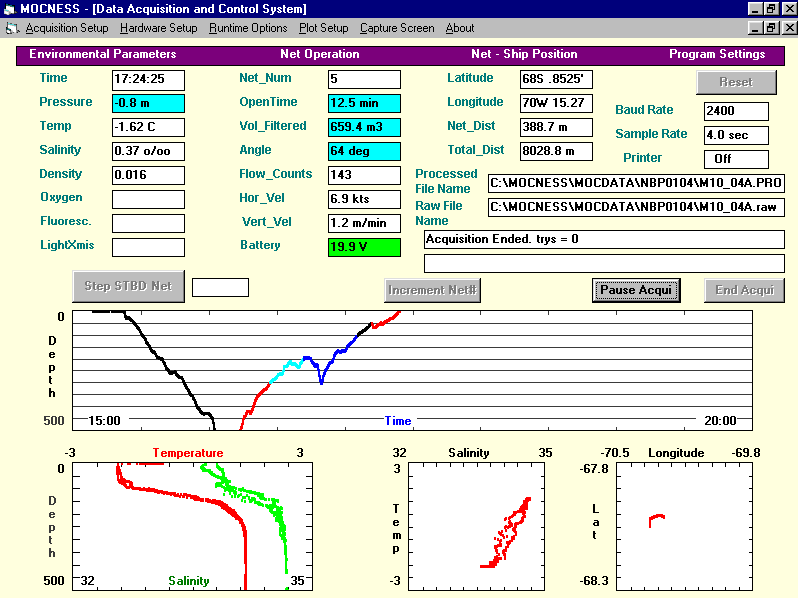This screenshot has width=798, height=598.
Task: Open the Plot Setup menu
Action: [x=323, y=28]
